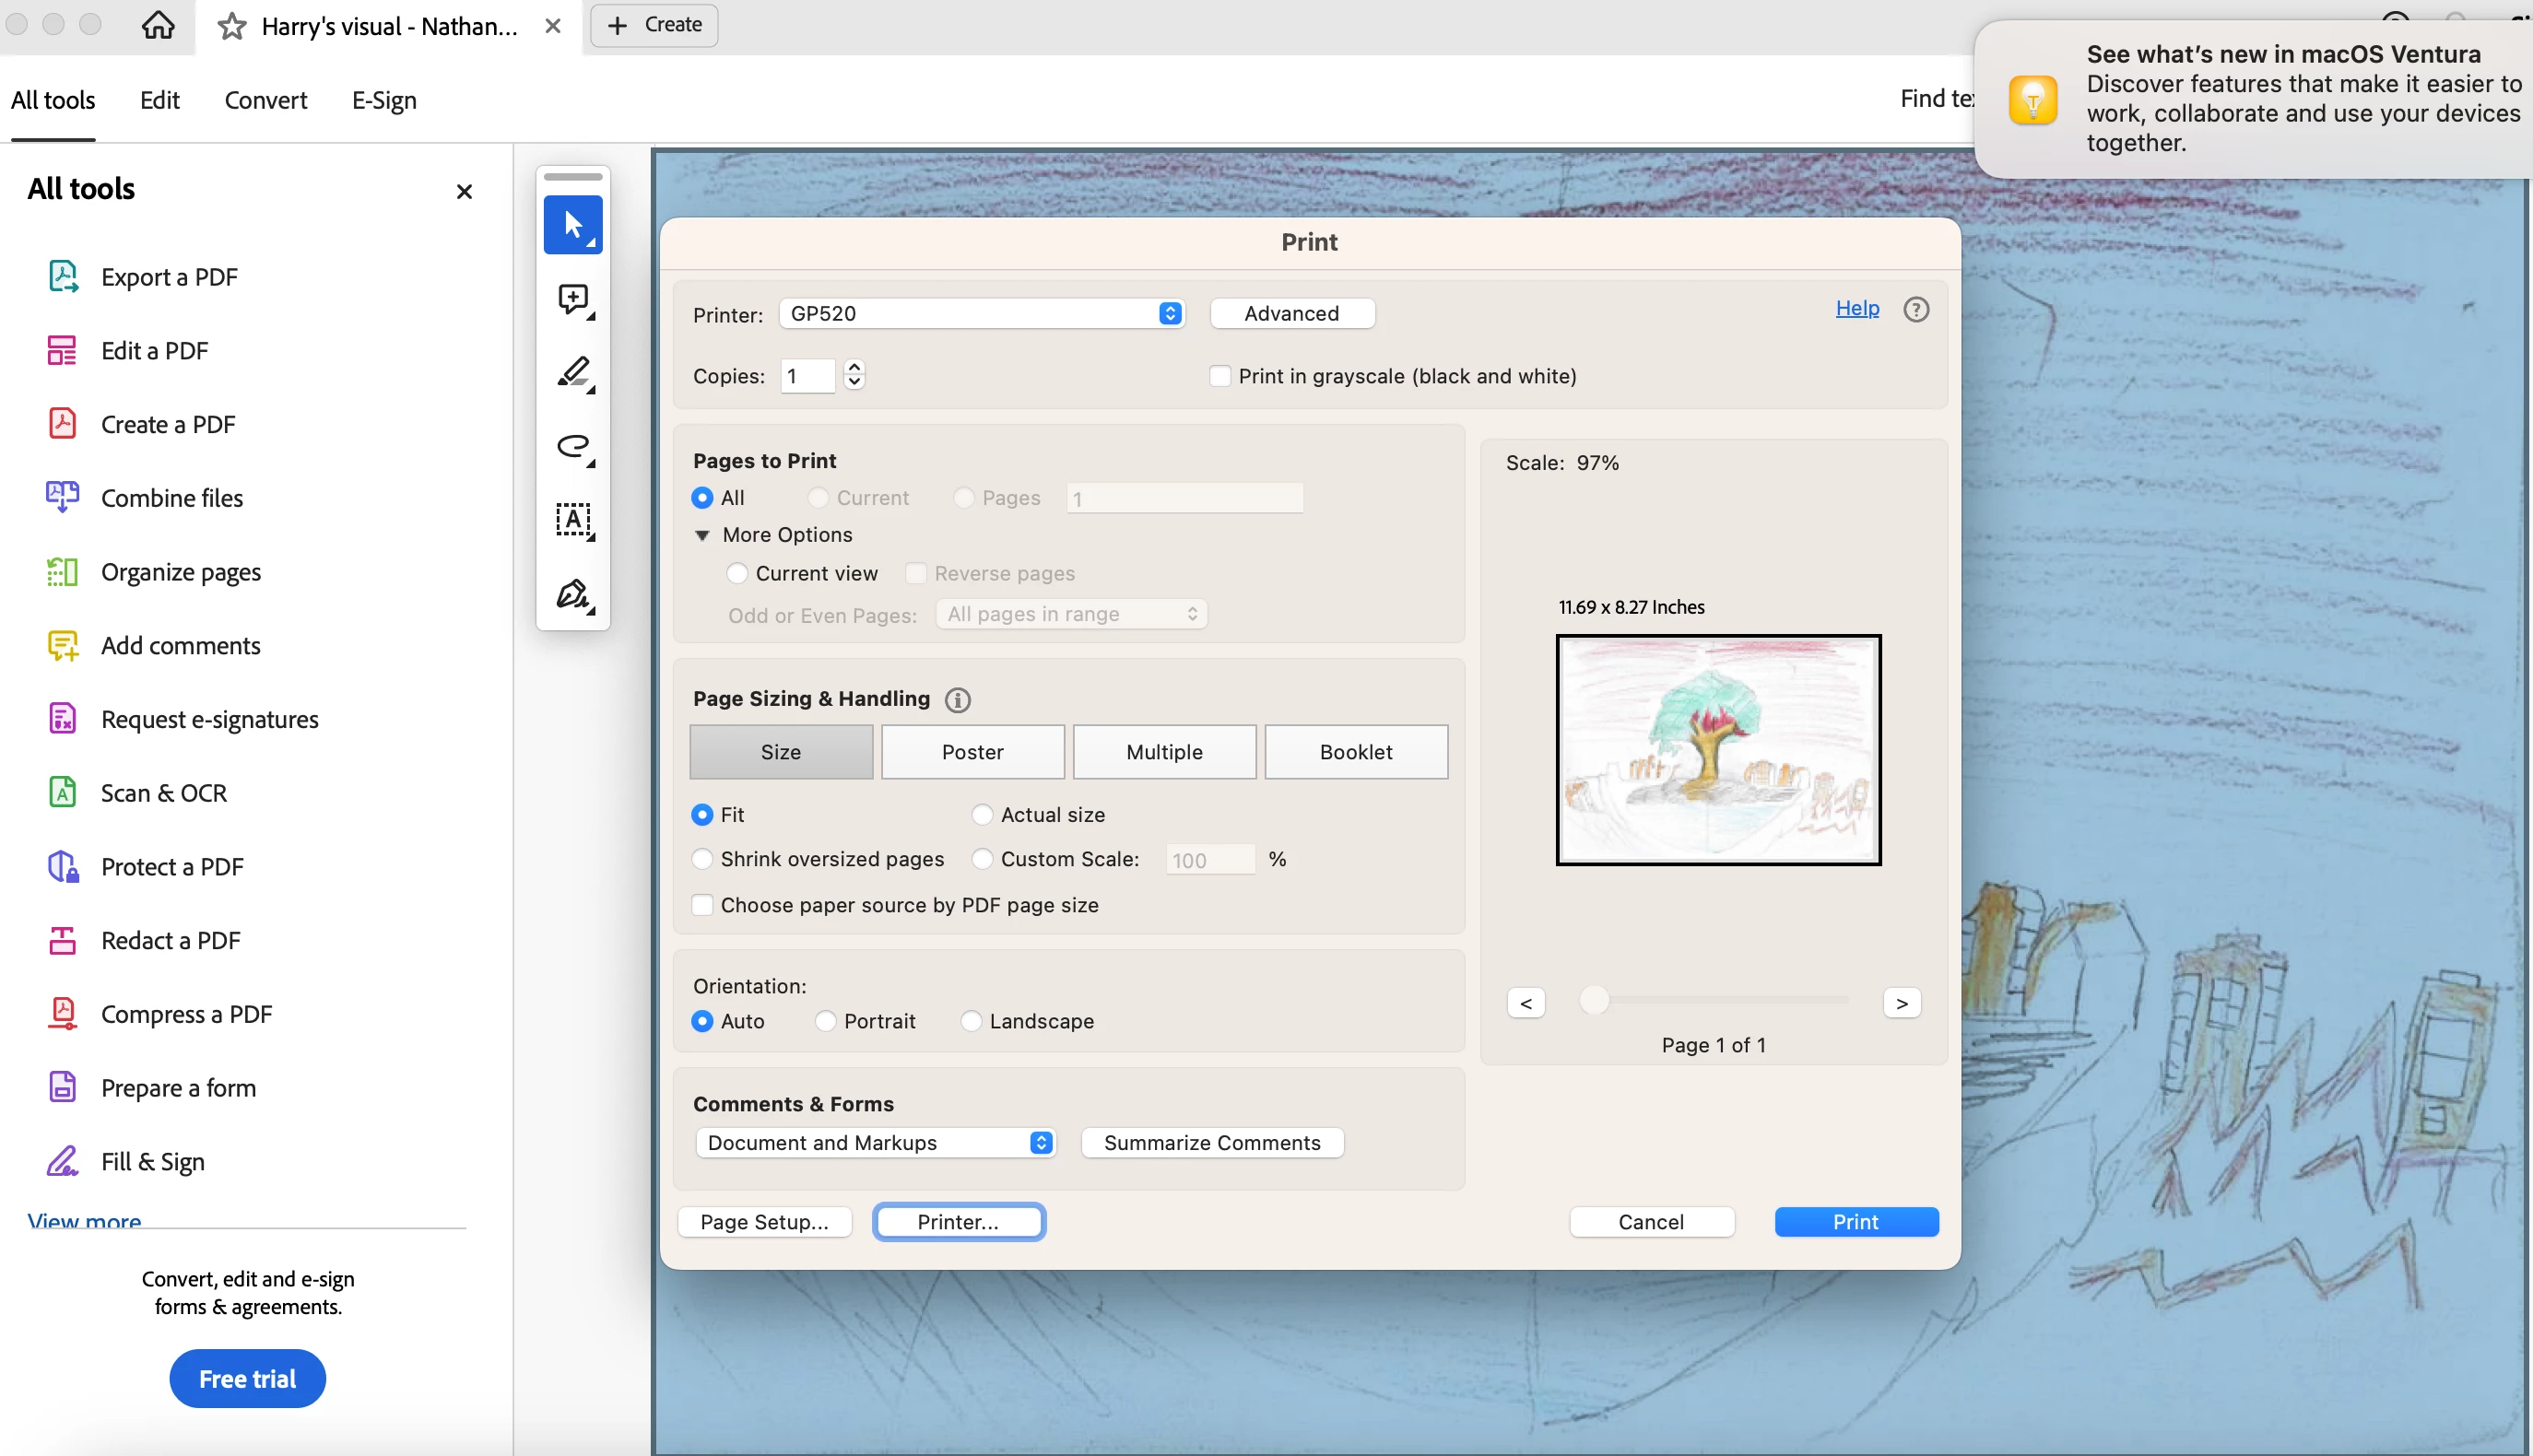The image size is (2533, 1456).
Task: Open the Printer GP520 dropdown
Action: coord(981,313)
